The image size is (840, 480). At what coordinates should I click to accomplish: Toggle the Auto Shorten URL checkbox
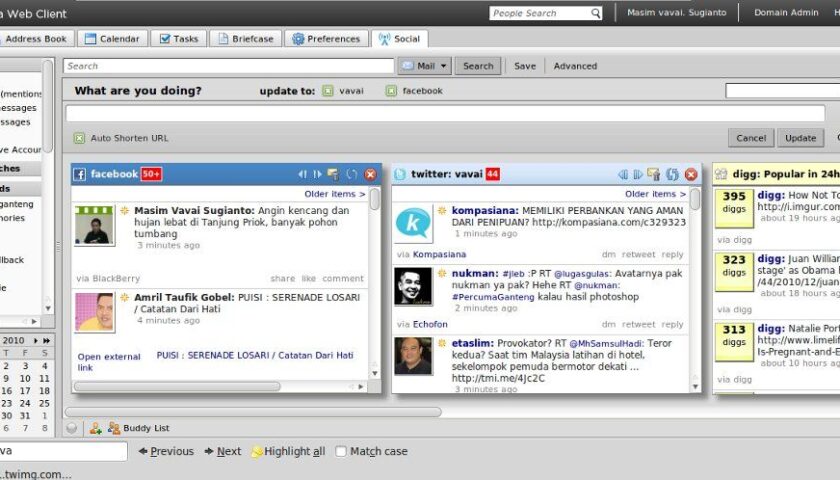(x=79, y=138)
